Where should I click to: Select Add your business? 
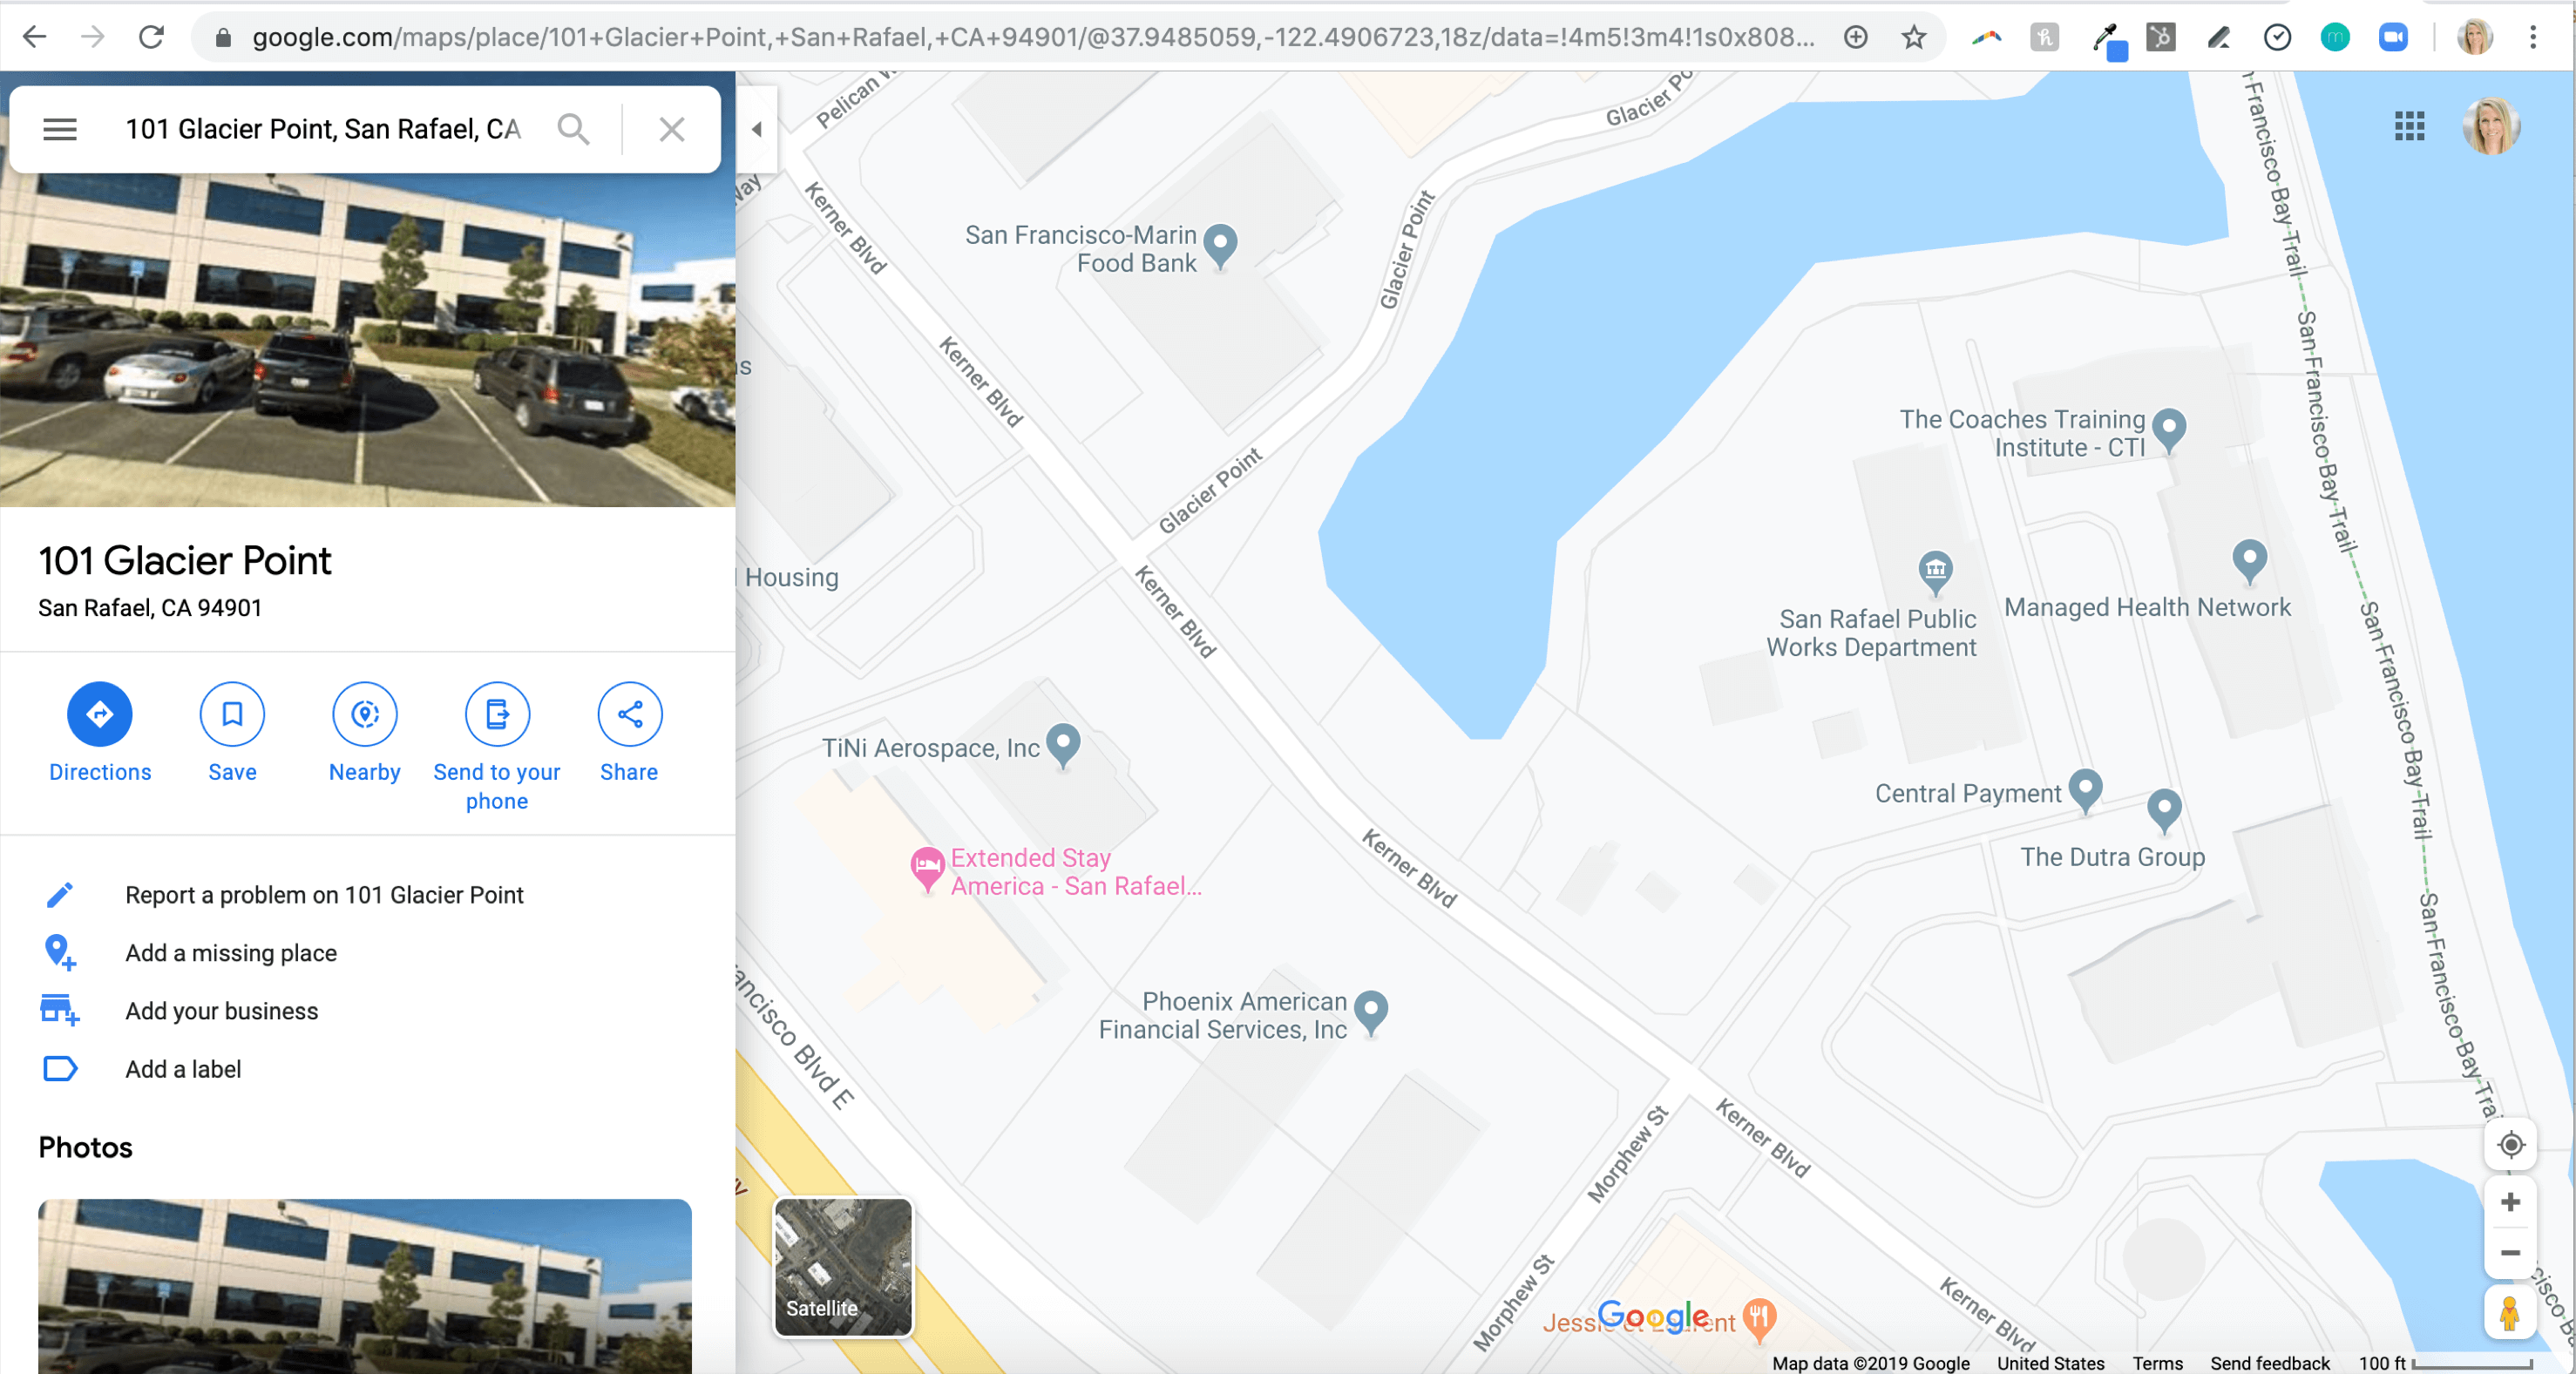[x=222, y=1011]
